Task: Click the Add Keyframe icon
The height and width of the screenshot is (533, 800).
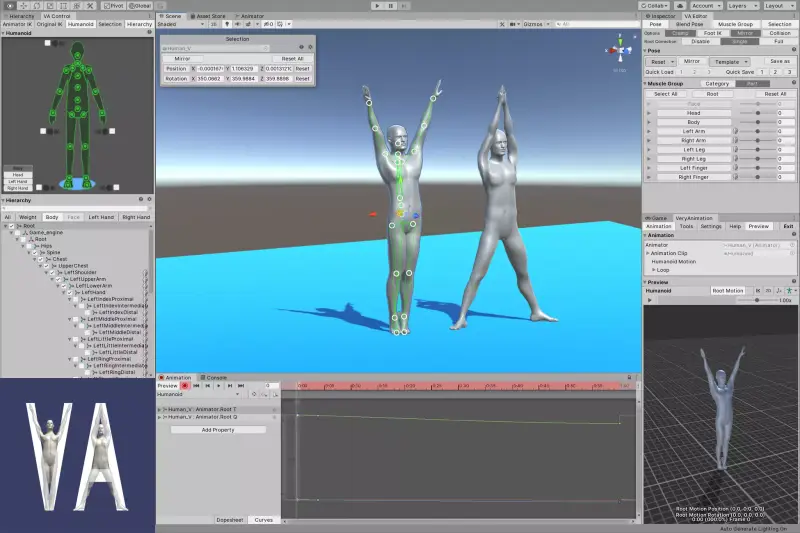Action: coord(264,394)
